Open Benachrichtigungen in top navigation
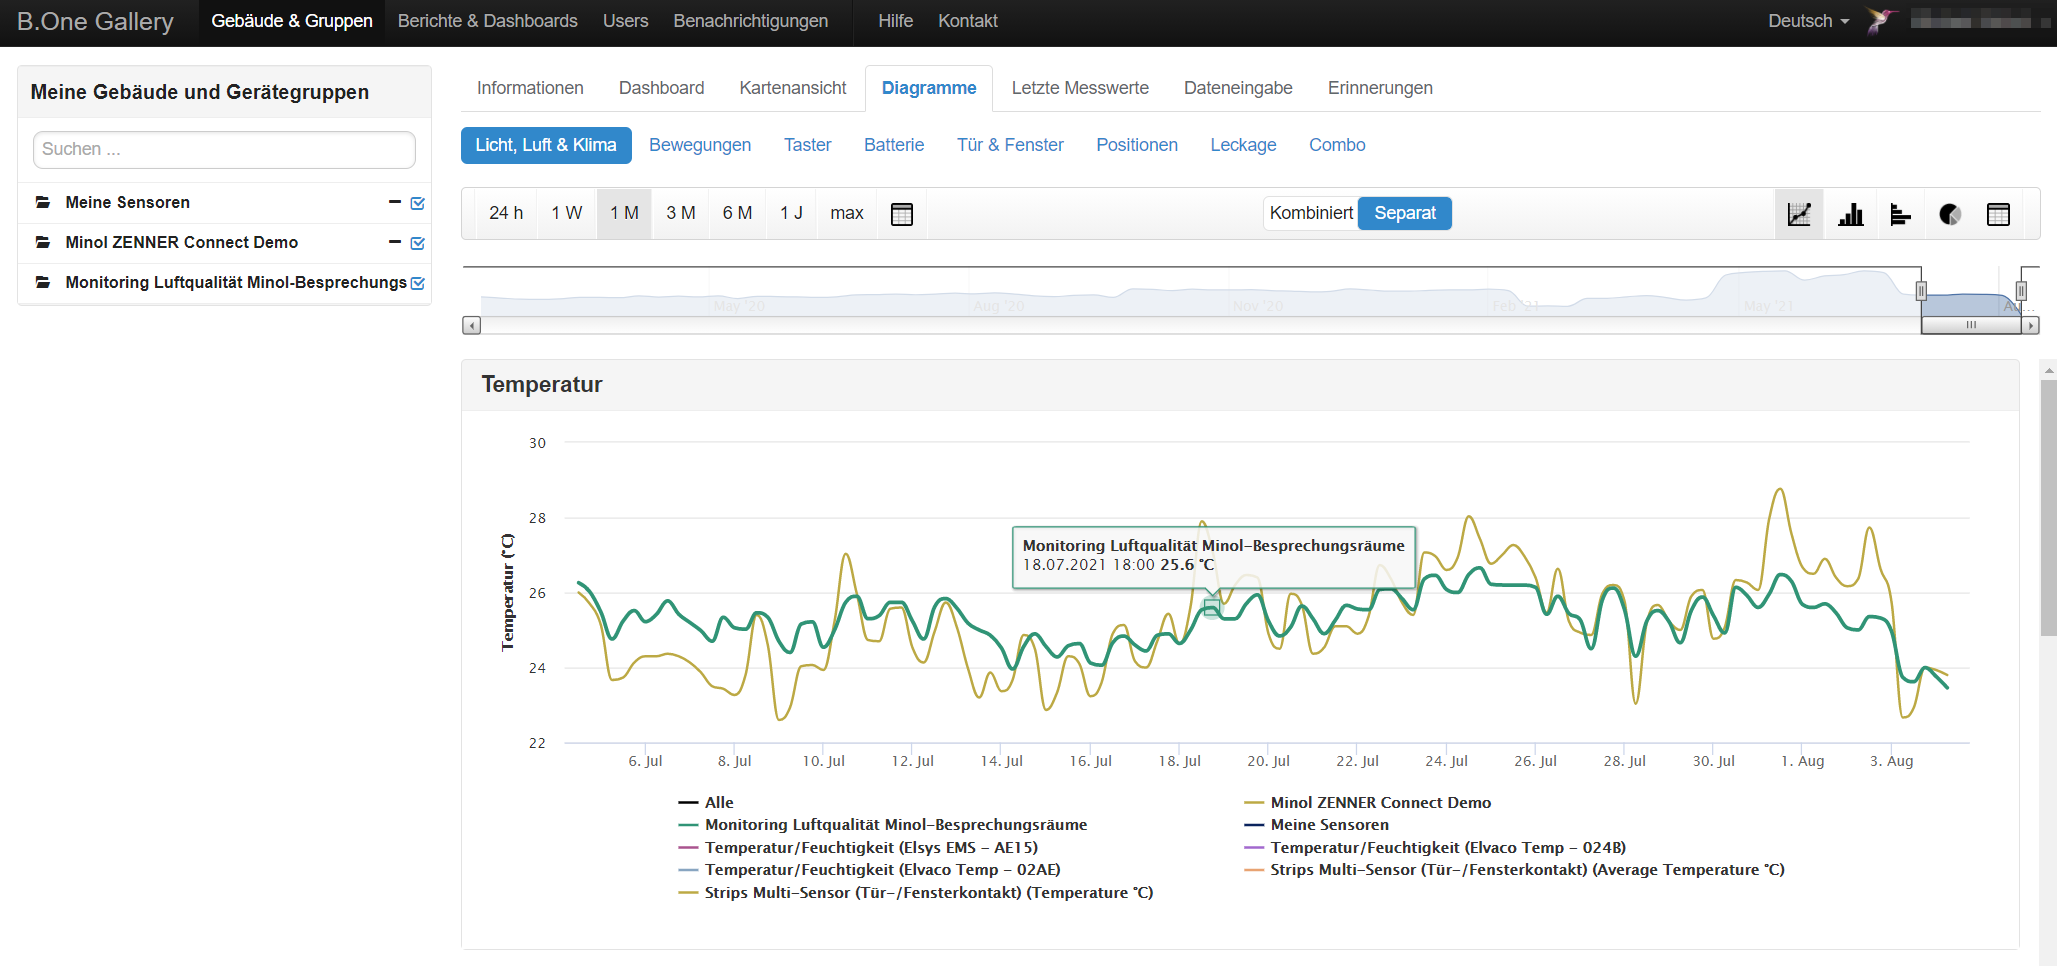The height and width of the screenshot is (966, 2057). (751, 21)
